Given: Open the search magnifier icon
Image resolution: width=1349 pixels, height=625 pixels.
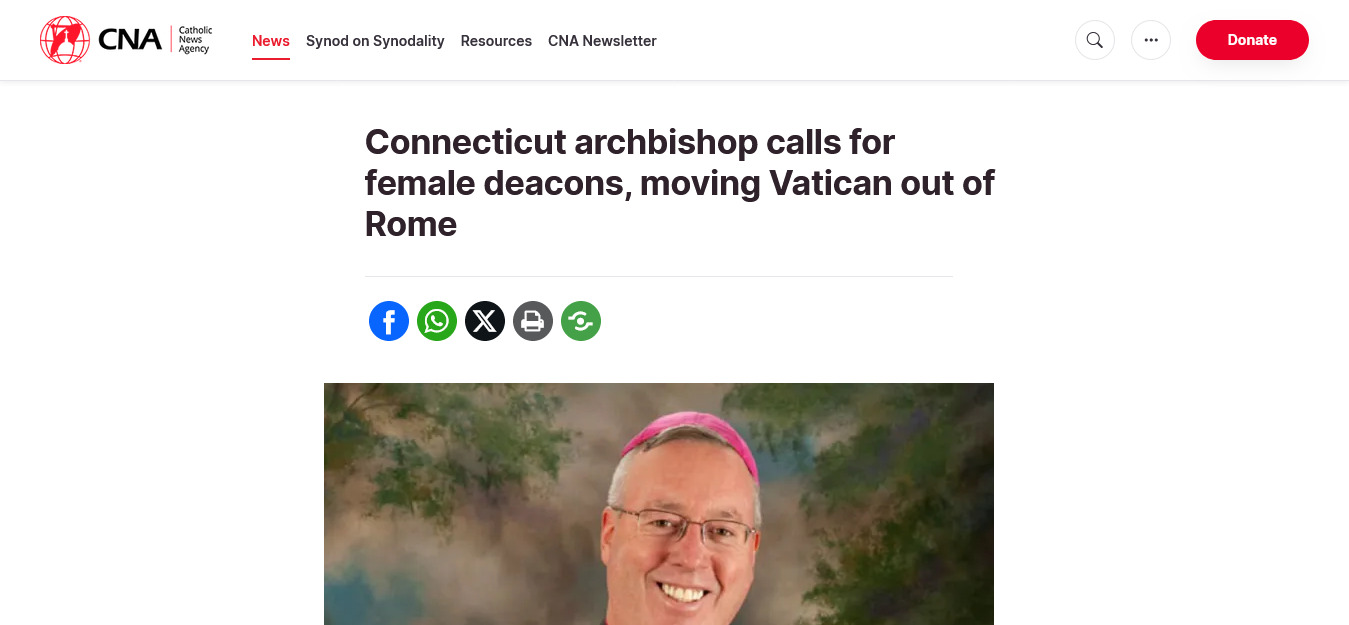Looking at the screenshot, I should pos(1094,40).
